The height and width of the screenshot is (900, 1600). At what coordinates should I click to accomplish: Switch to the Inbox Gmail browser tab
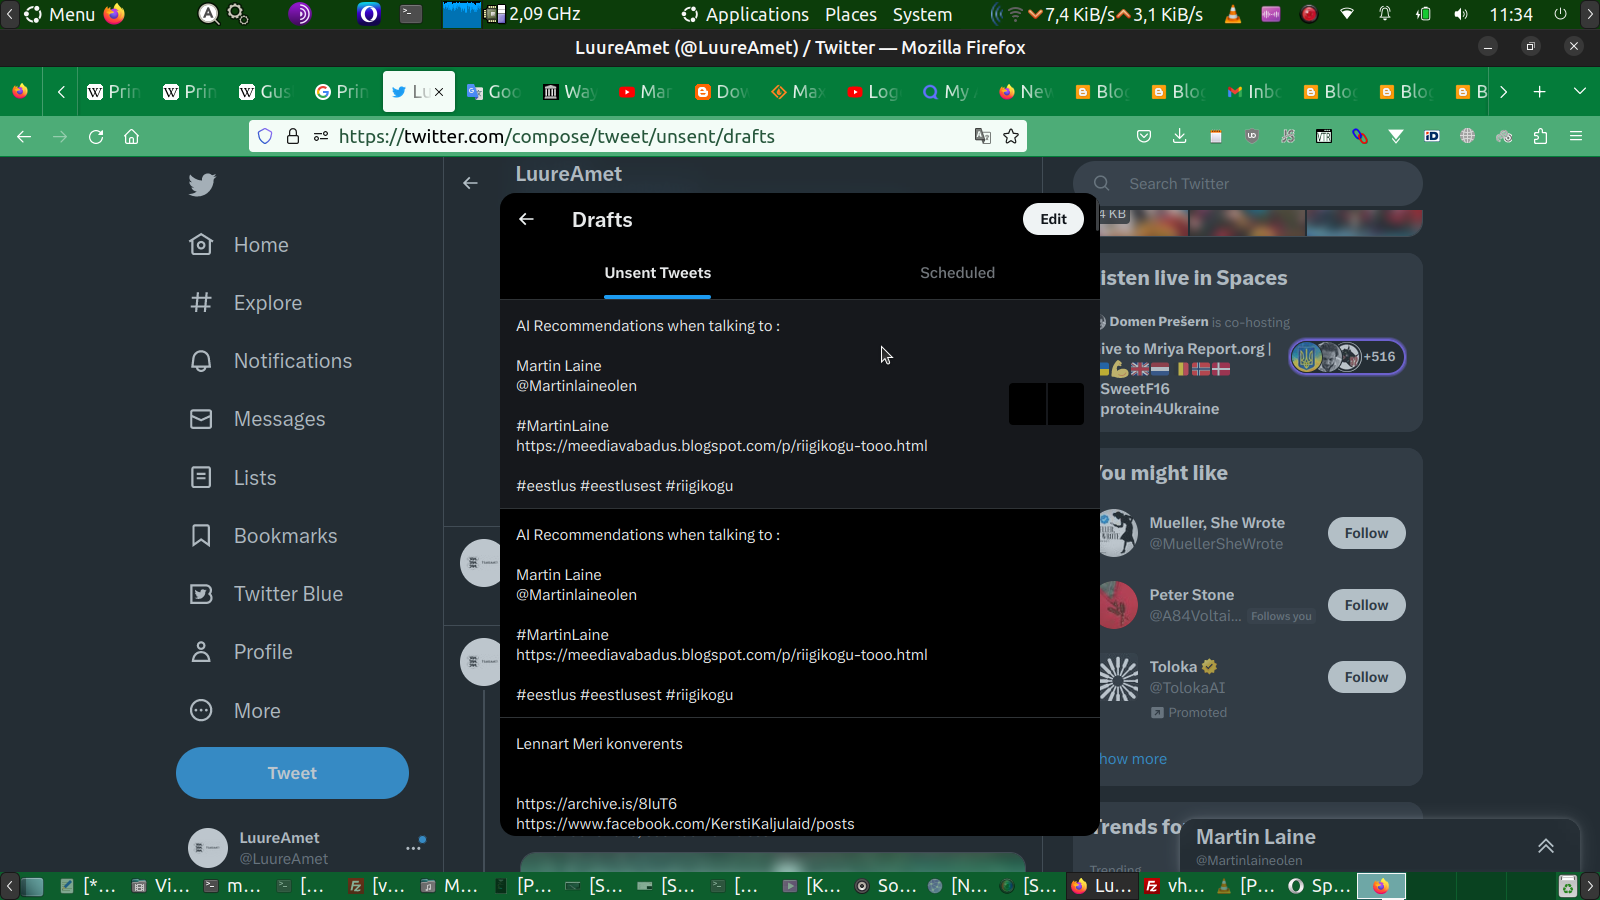(1254, 92)
